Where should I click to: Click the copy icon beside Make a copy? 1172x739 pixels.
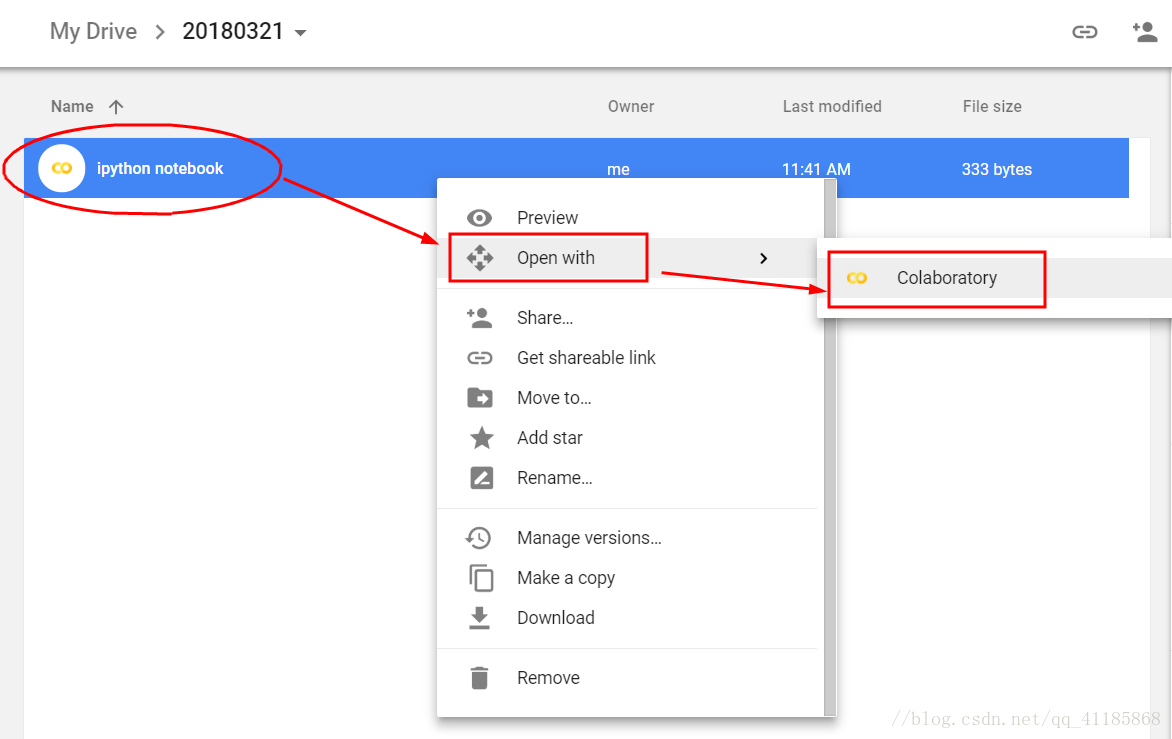point(481,578)
